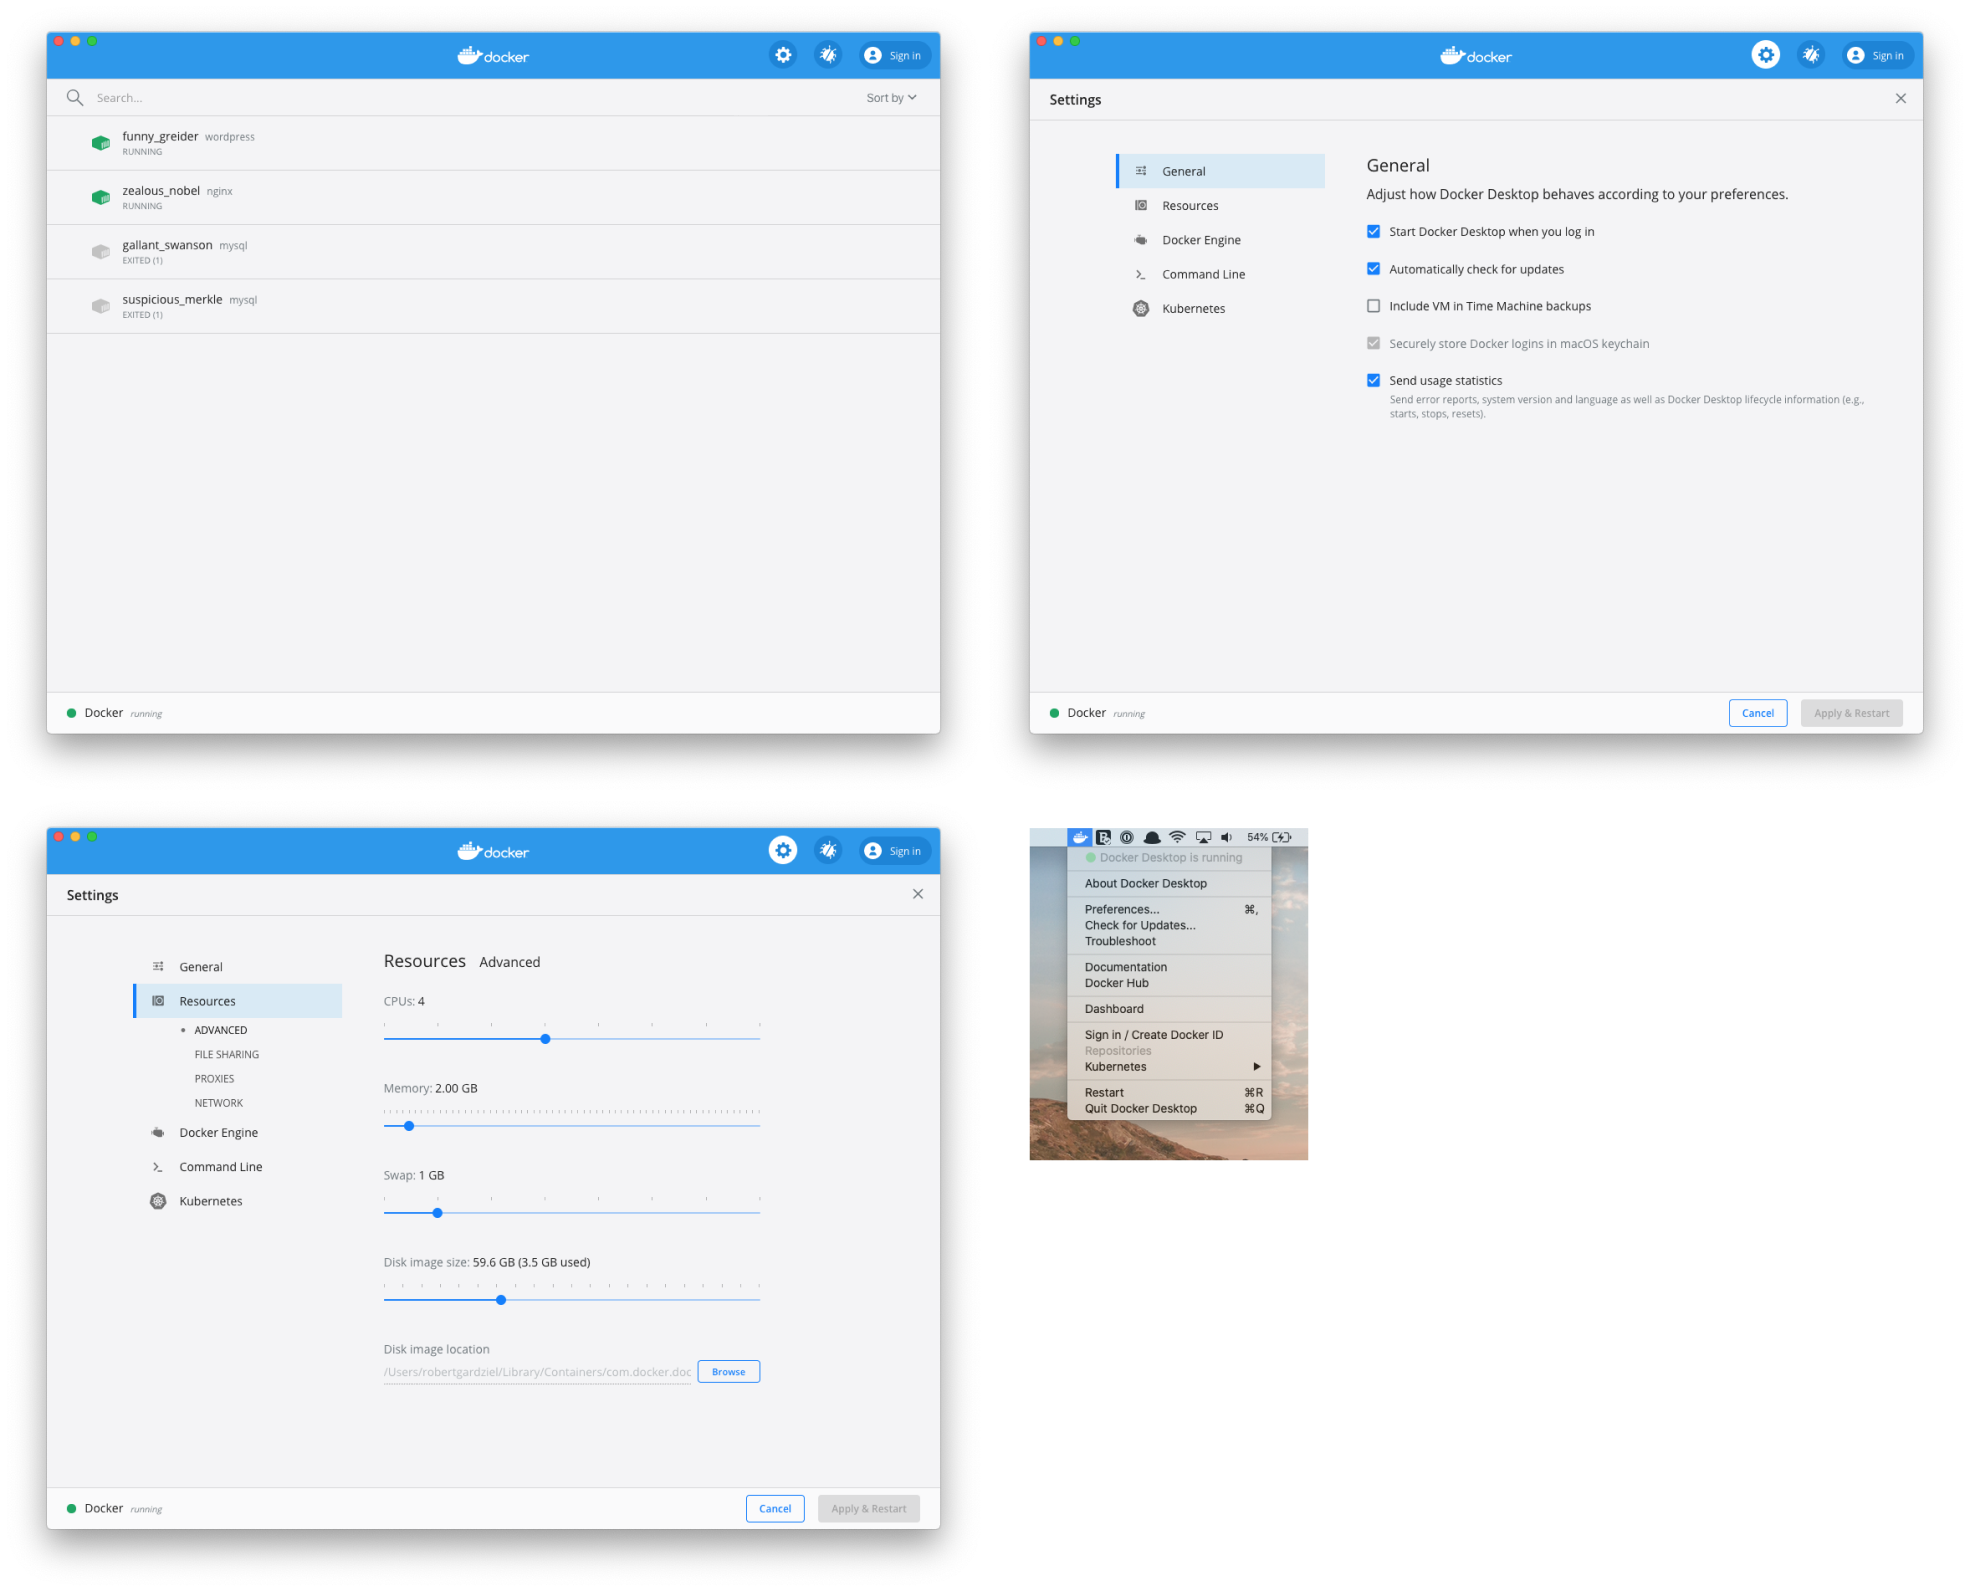Open Docker Engine settings section
Screen dimensions: 1970x1592
click(1202, 239)
